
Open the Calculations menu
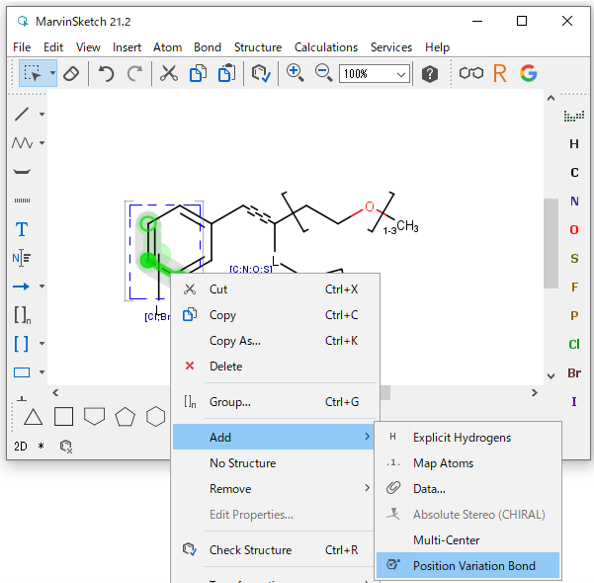point(326,47)
